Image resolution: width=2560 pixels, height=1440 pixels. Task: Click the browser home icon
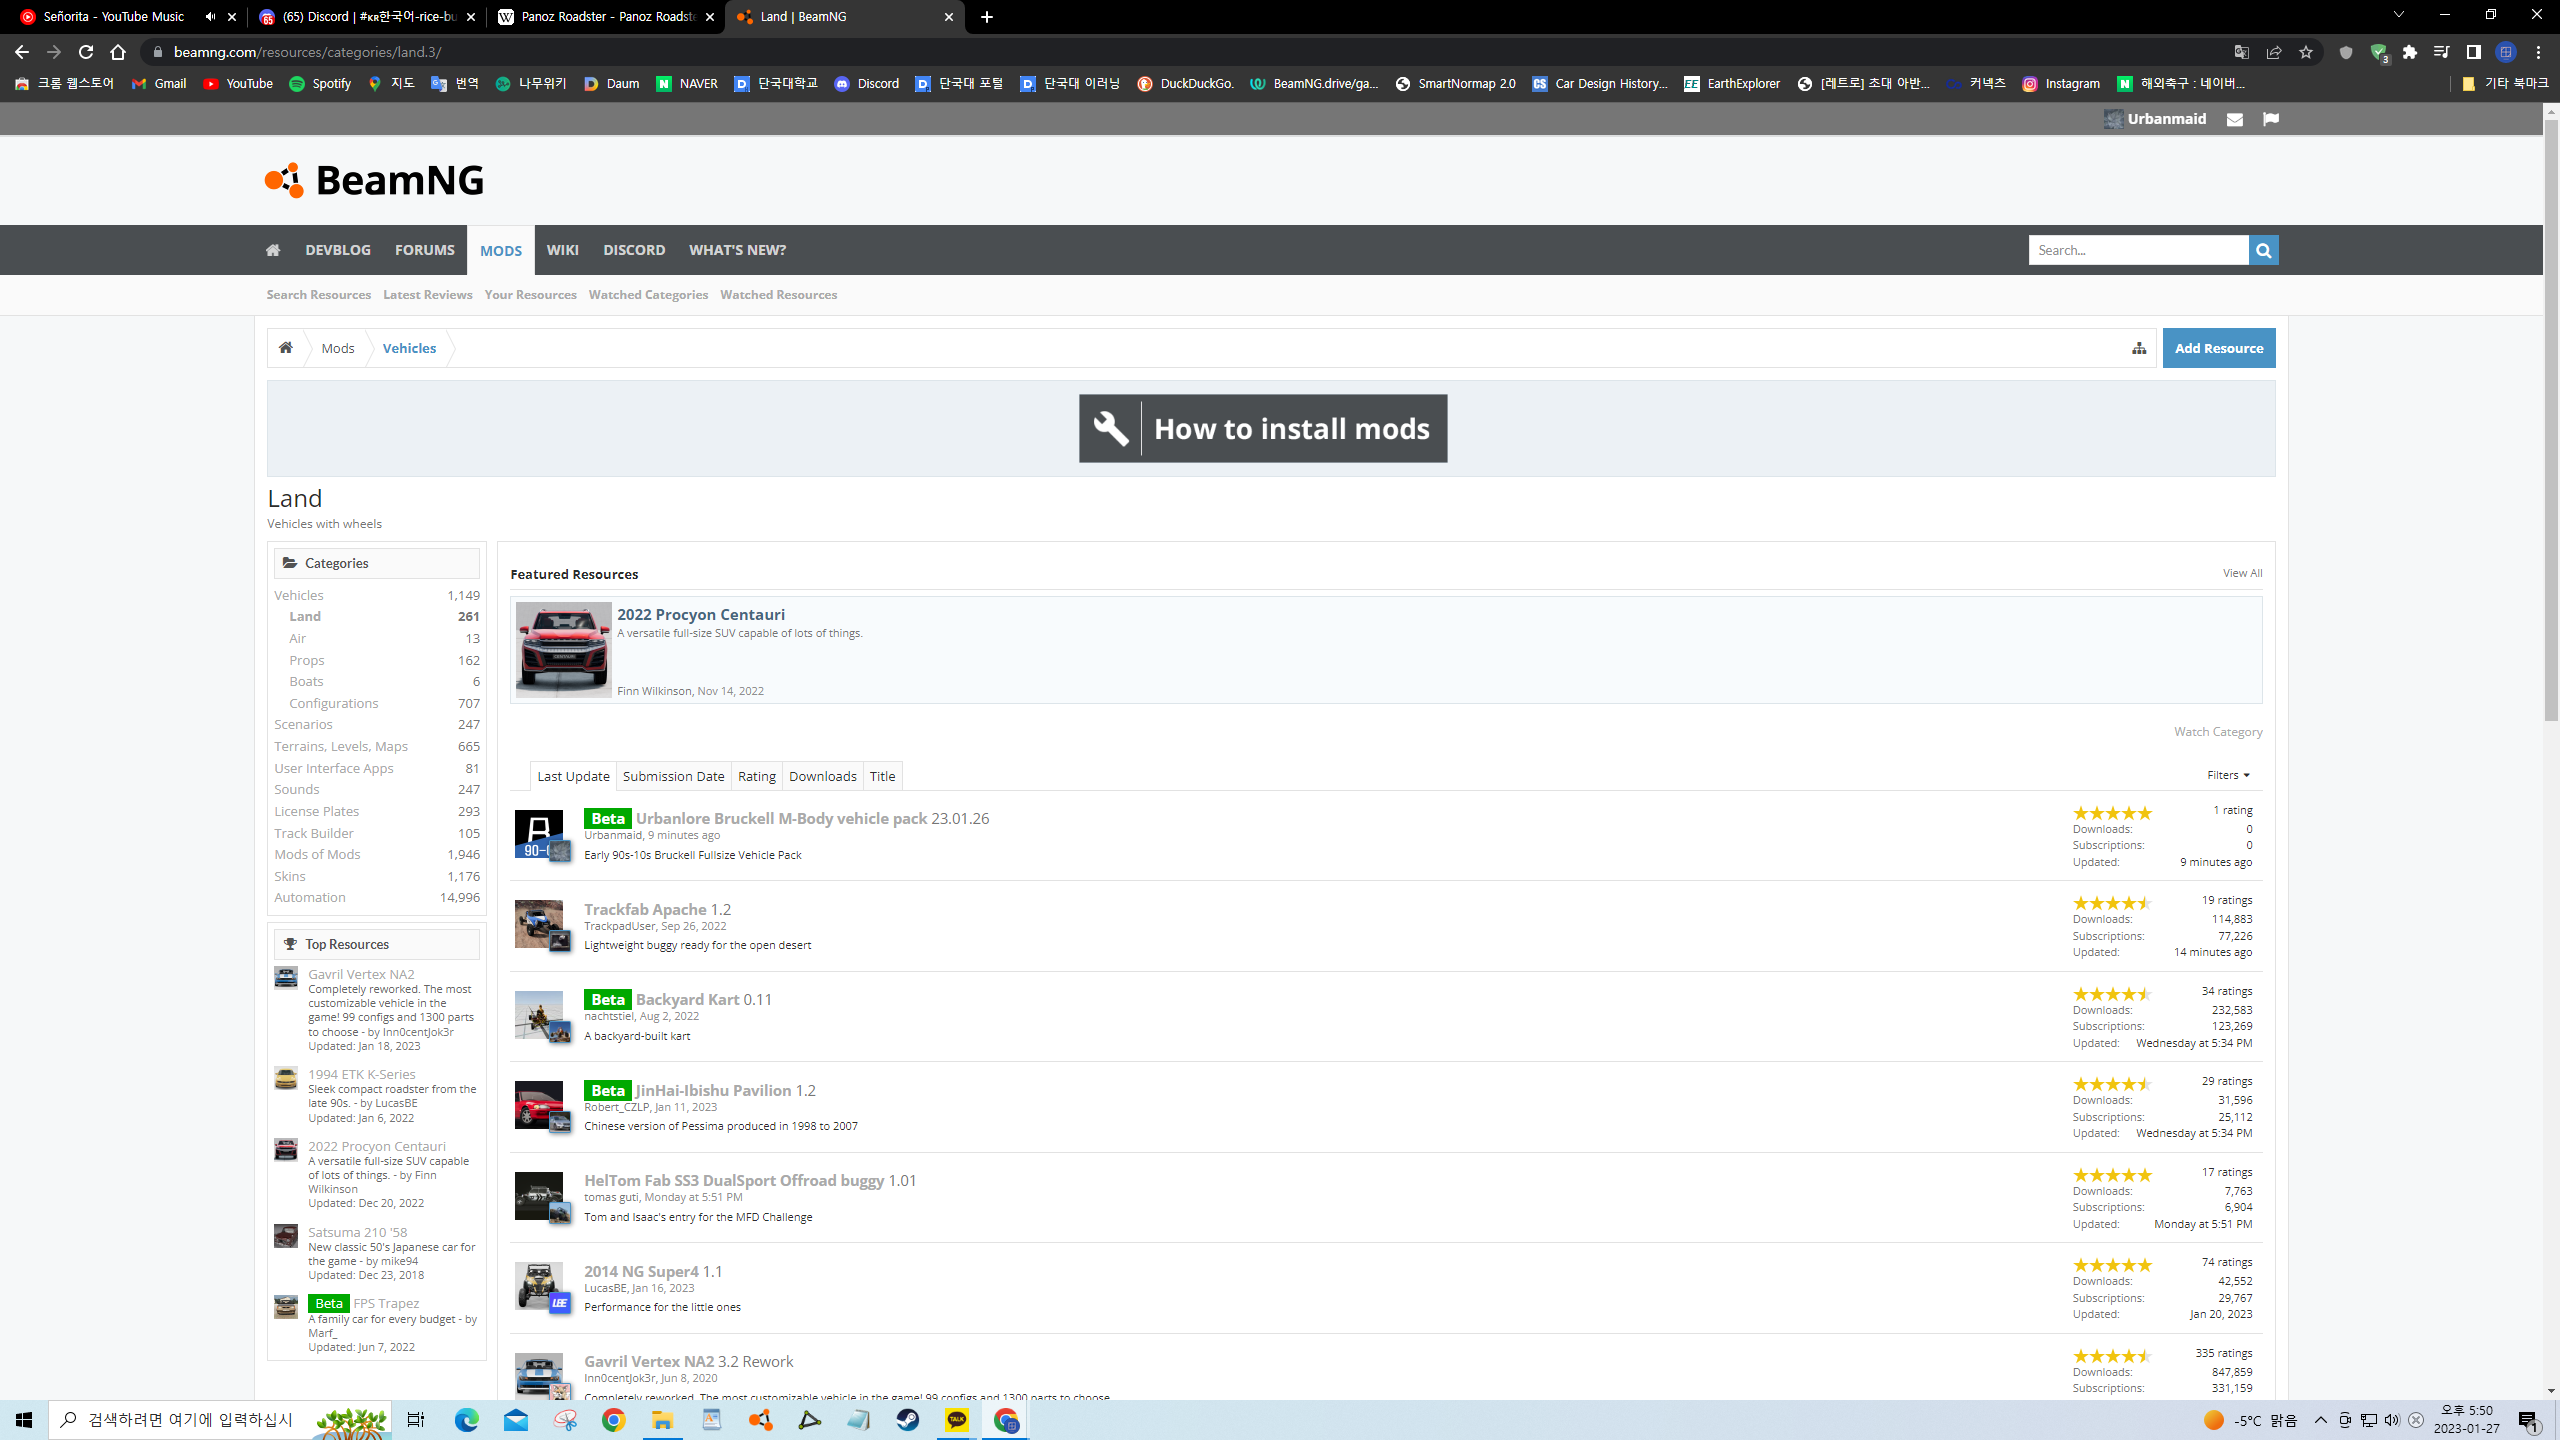click(118, 52)
